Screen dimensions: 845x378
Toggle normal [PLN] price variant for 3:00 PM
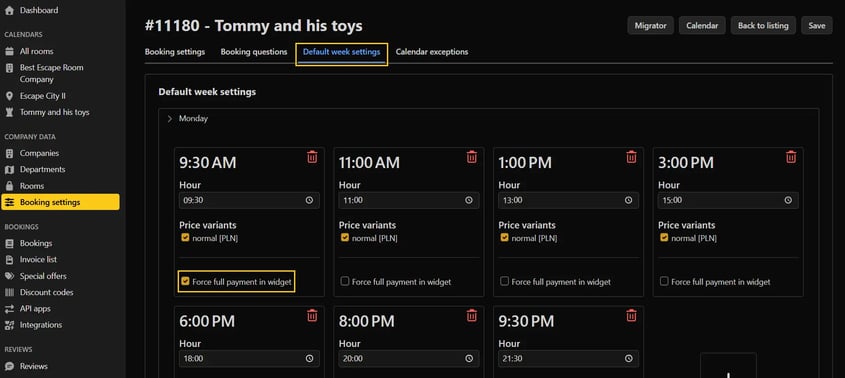664,237
